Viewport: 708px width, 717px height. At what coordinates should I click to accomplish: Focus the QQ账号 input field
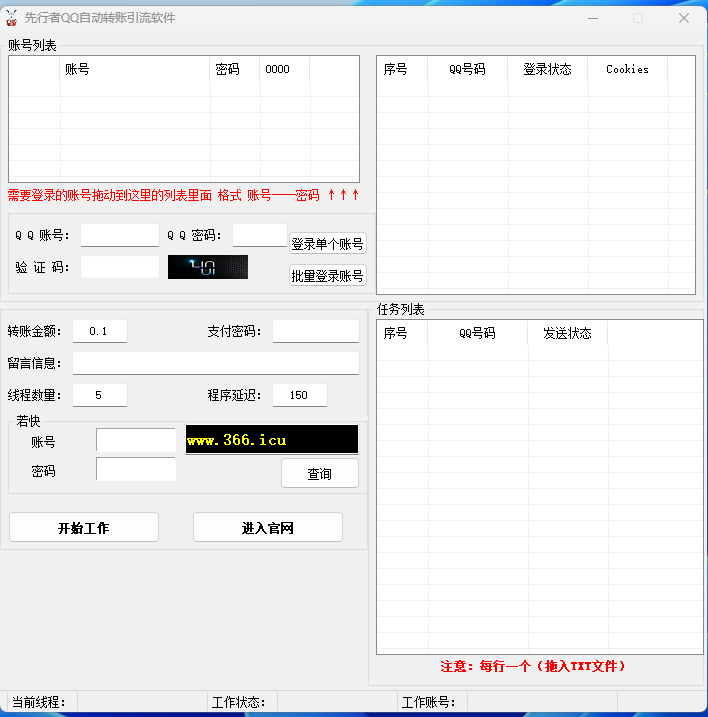119,236
